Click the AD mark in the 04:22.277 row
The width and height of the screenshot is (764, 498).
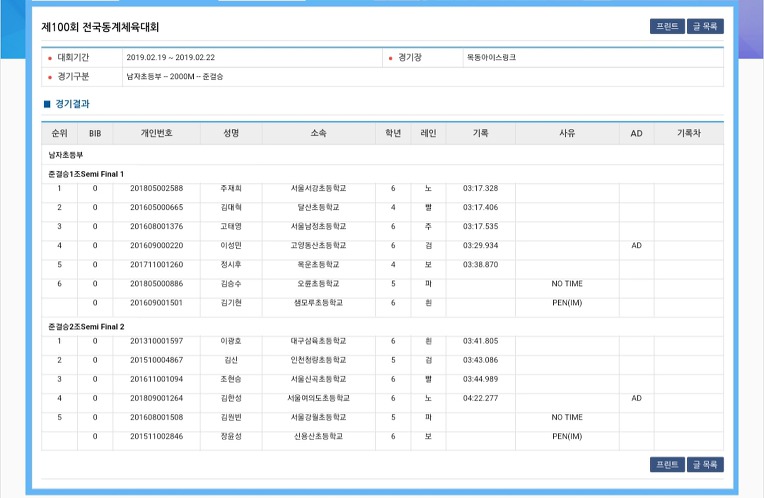click(636, 398)
